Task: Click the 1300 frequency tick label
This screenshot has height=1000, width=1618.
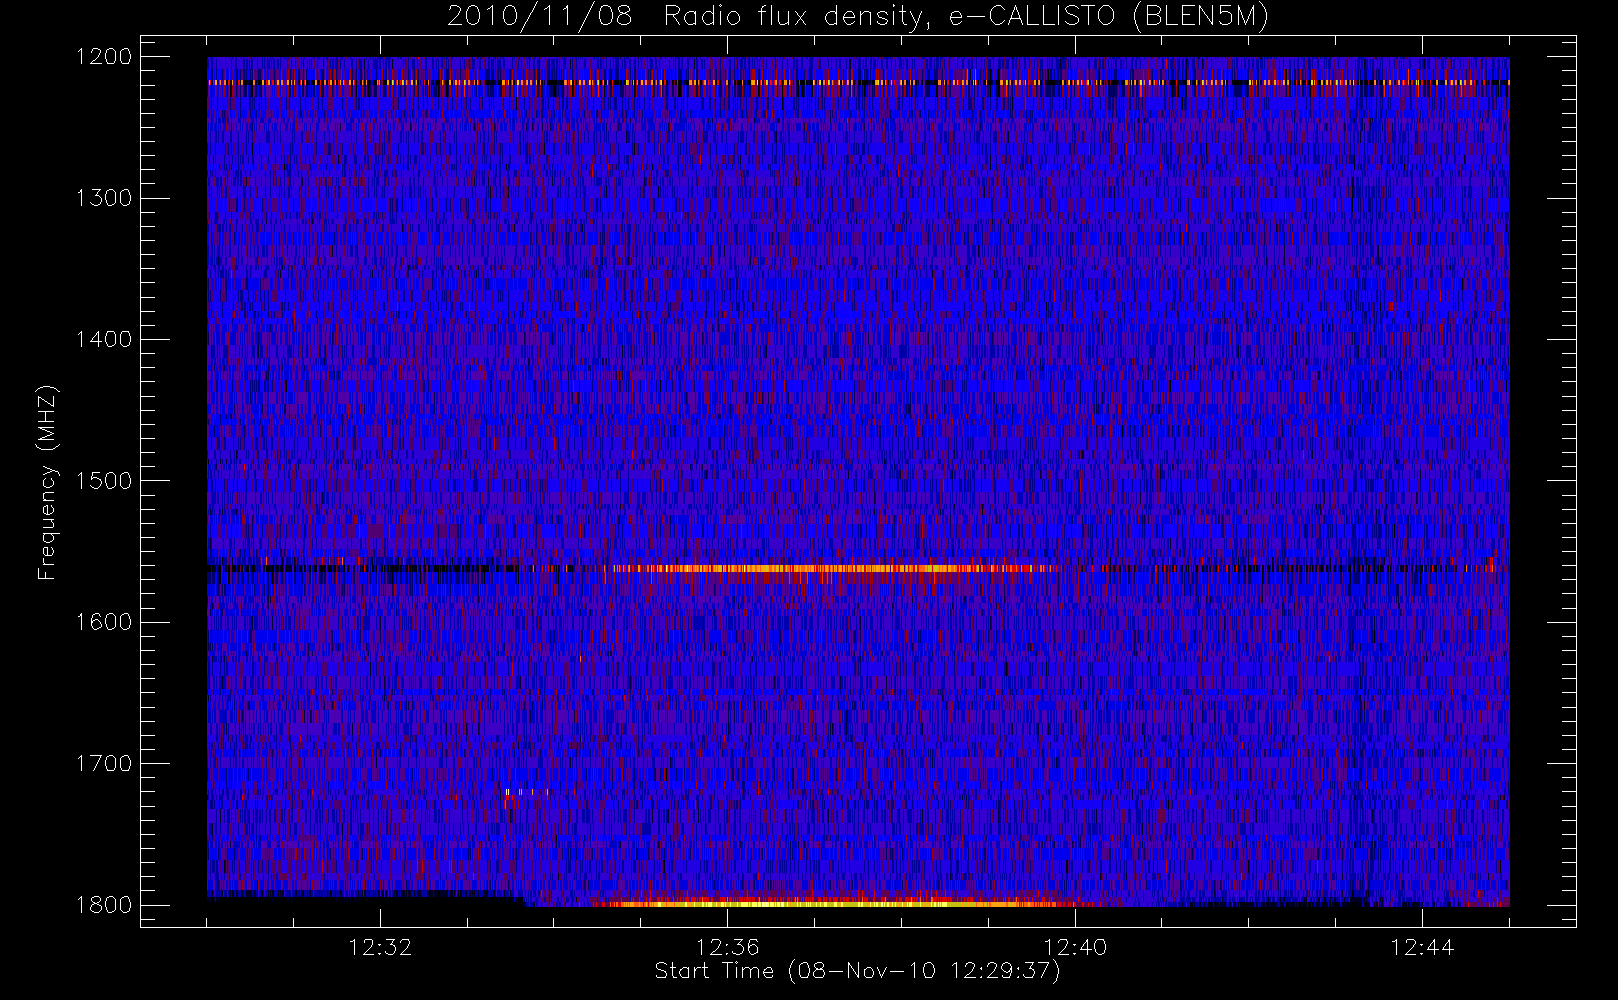Action: (104, 198)
